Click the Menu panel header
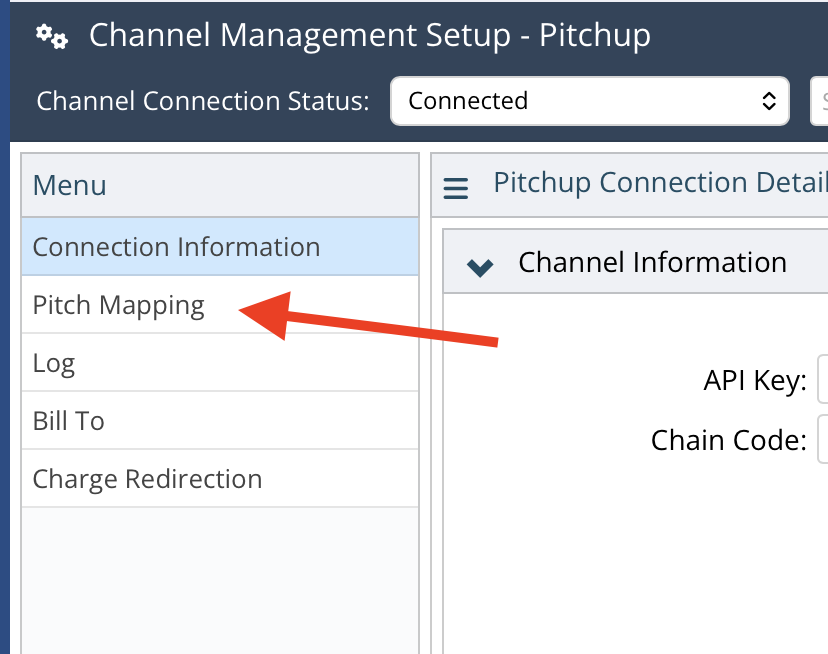This screenshot has height=654, width=828. tap(220, 185)
